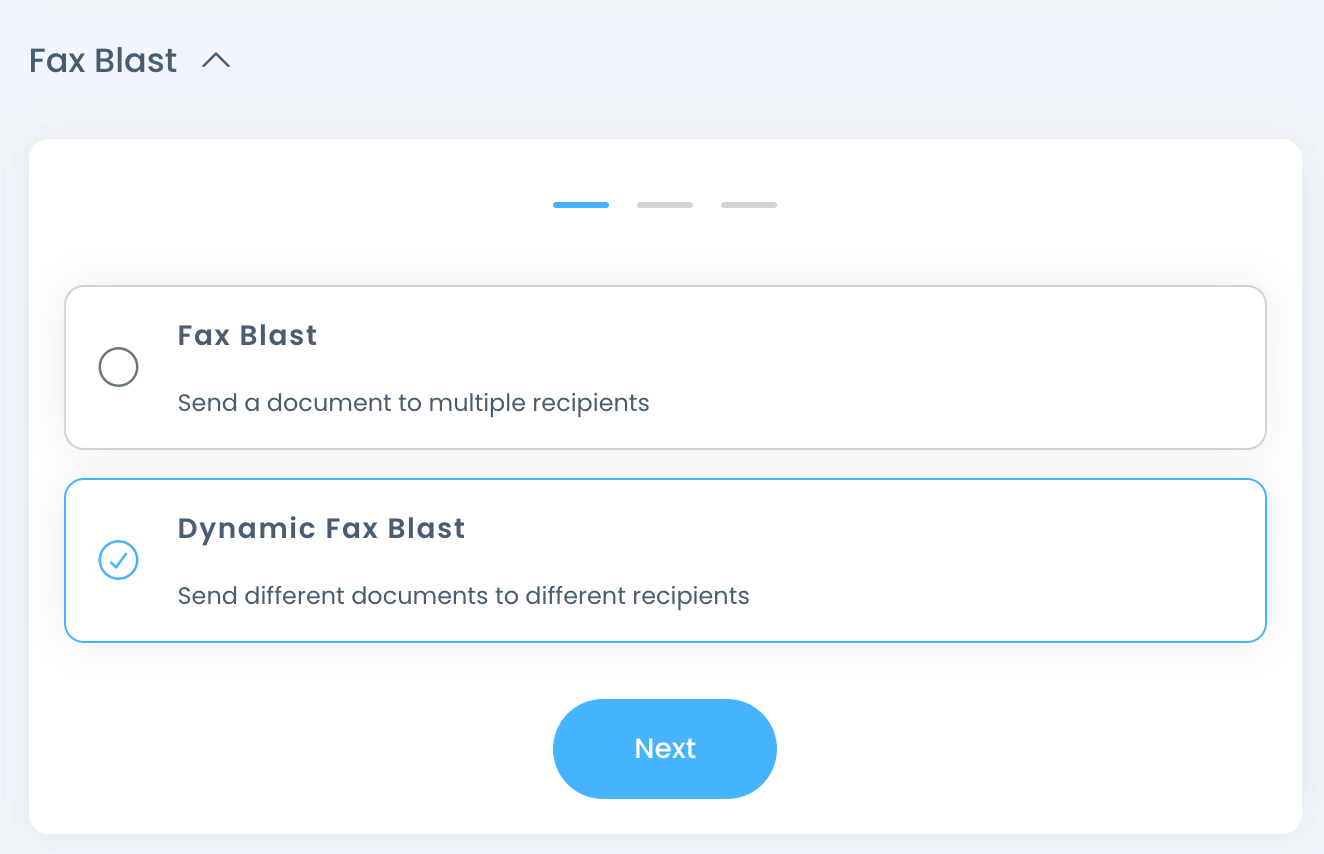
Task: Click the blue checkmark icon in selected option
Action: (x=118, y=560)
